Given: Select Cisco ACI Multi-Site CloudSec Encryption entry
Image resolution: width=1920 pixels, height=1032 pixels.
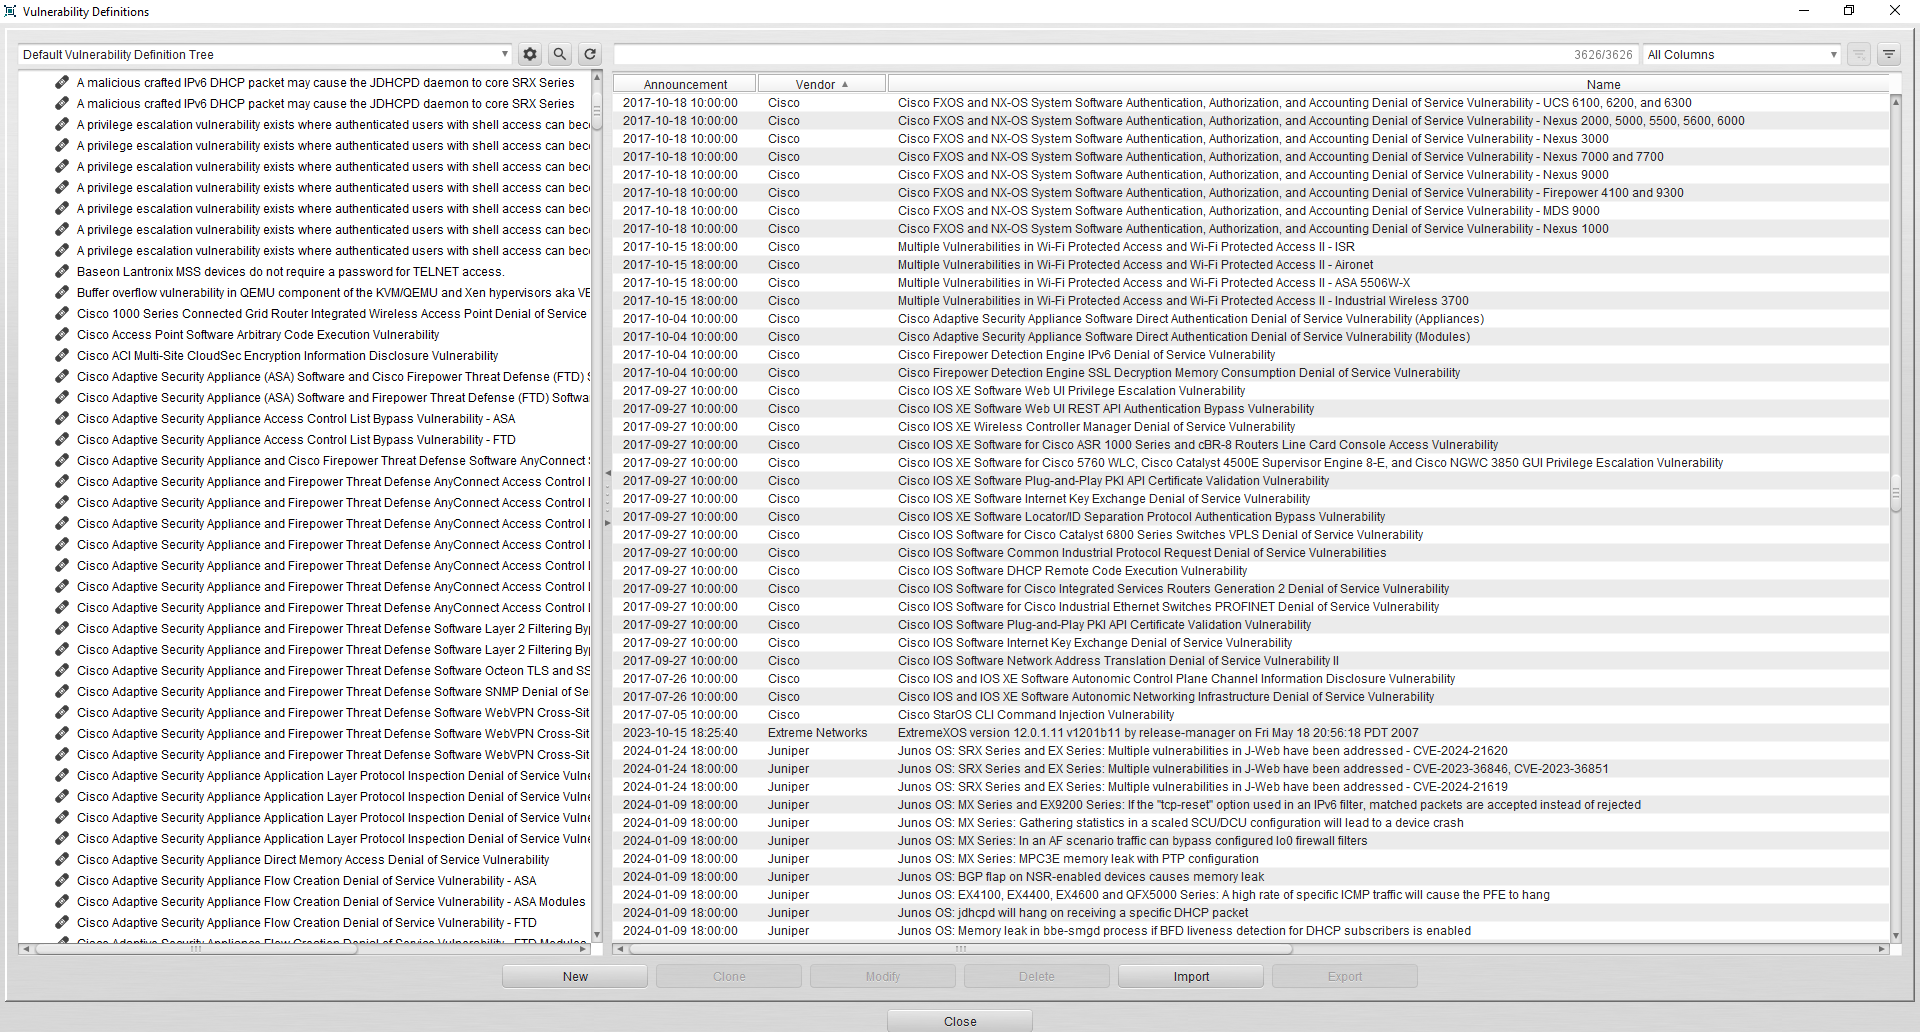Looking at the screenshot, I should pos(287,356).
